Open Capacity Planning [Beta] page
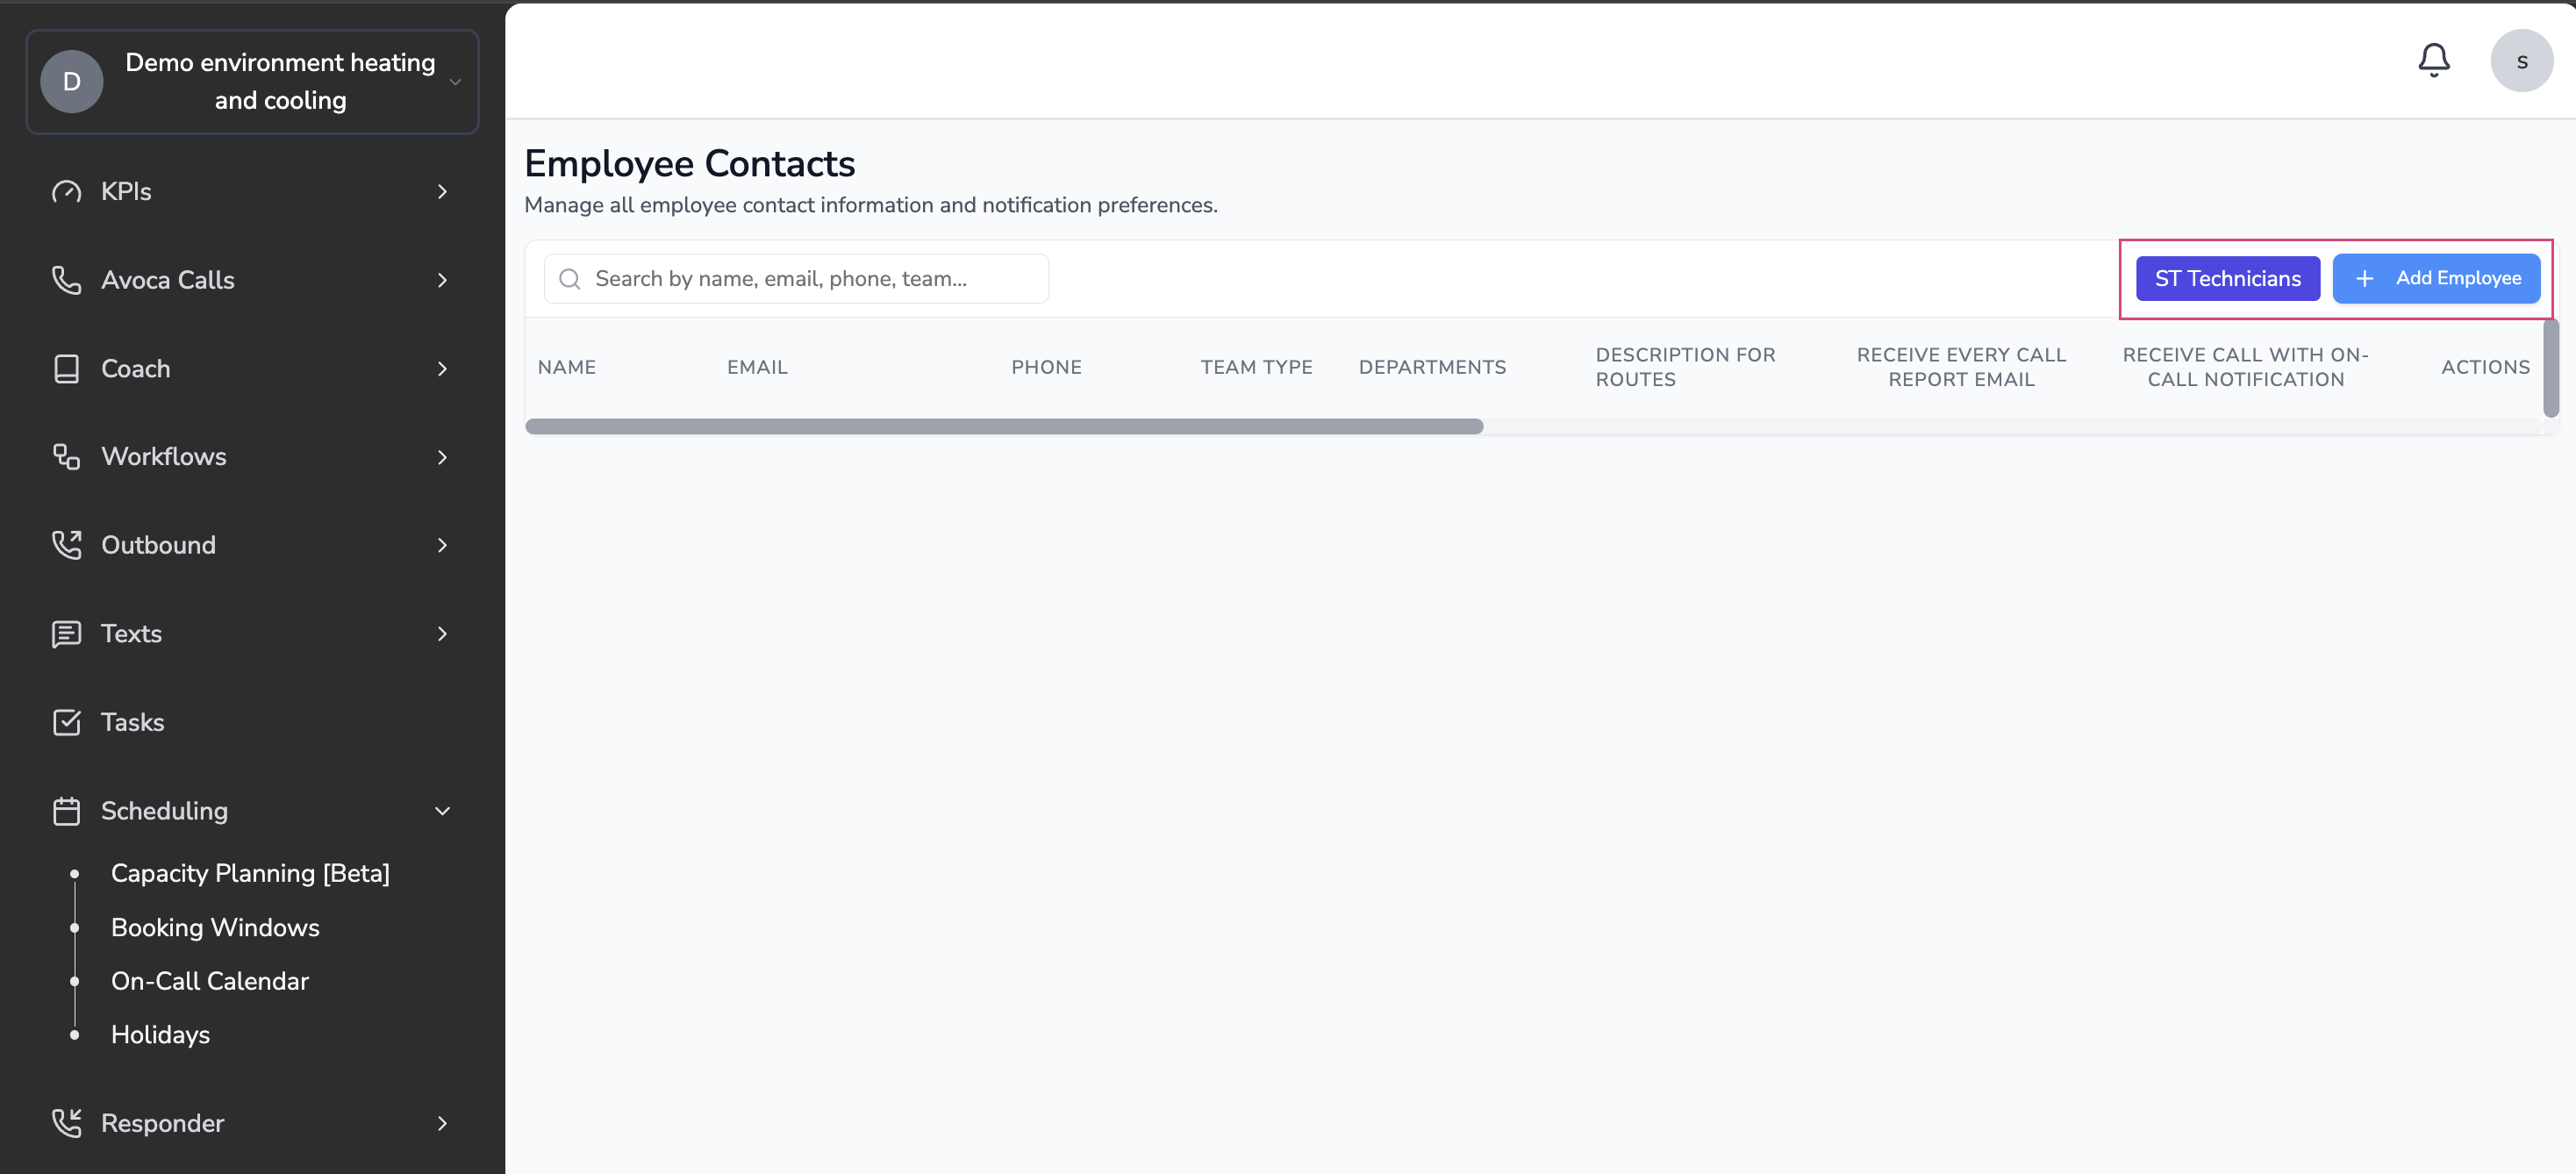 250,873
